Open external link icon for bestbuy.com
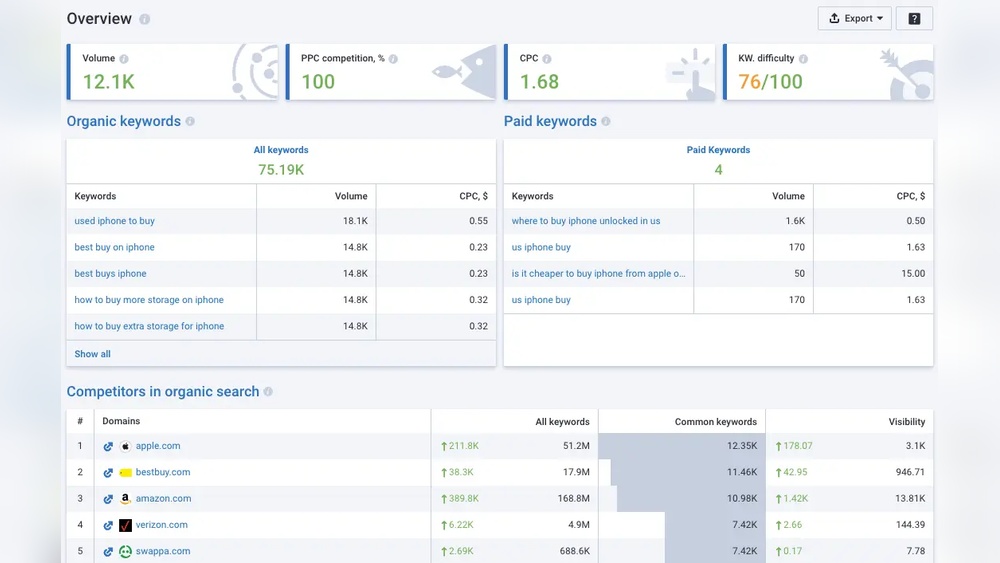This screenshot has height=563, width=1000. [x=108, y=472]
